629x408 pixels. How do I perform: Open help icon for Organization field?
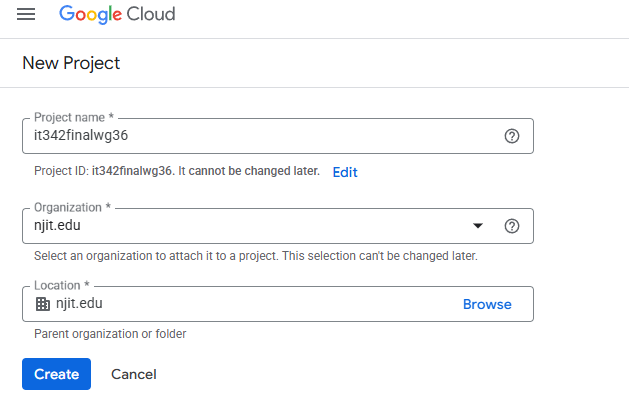click(511, 226)
